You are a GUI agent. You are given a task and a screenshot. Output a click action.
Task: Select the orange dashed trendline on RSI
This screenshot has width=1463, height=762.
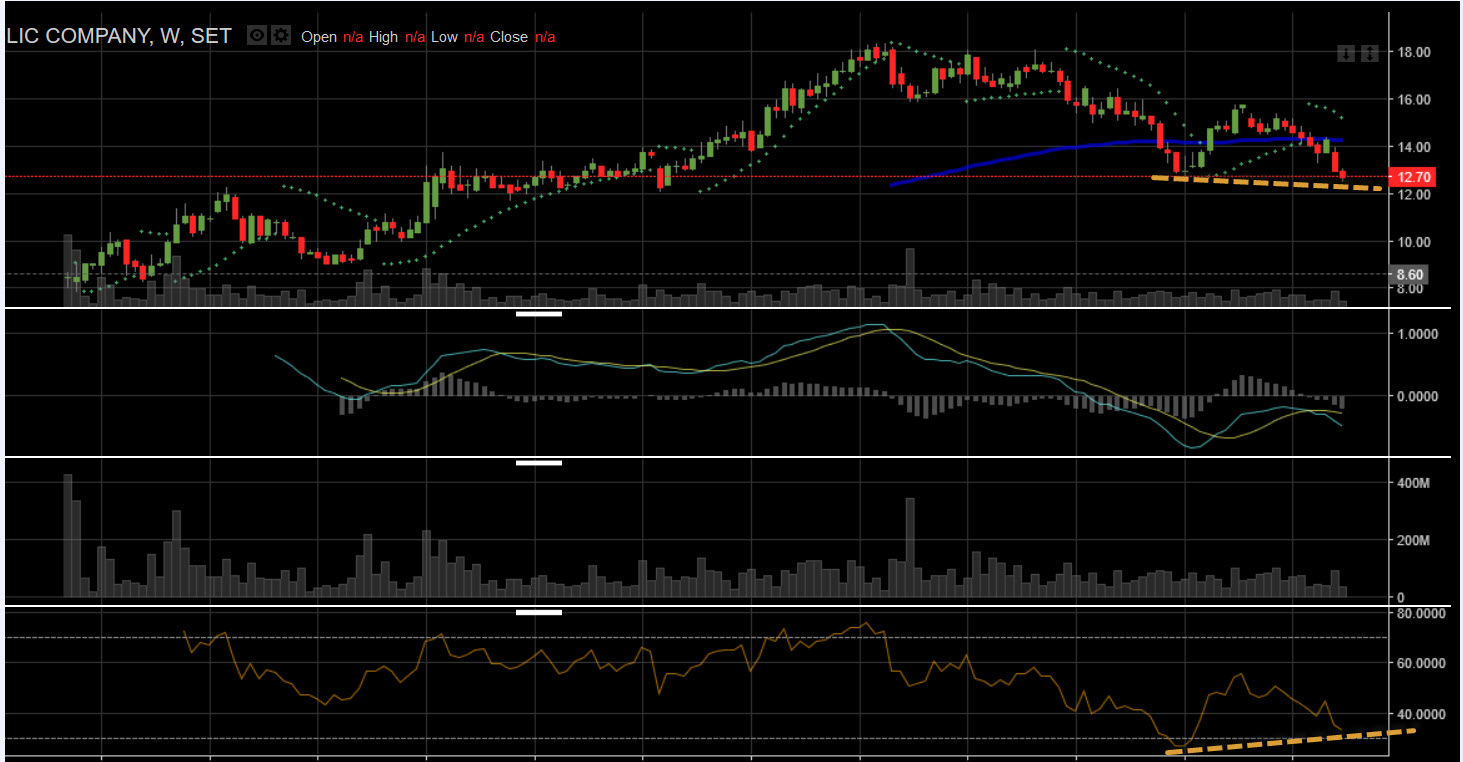pyautogui.click(x=1290, y=741)
